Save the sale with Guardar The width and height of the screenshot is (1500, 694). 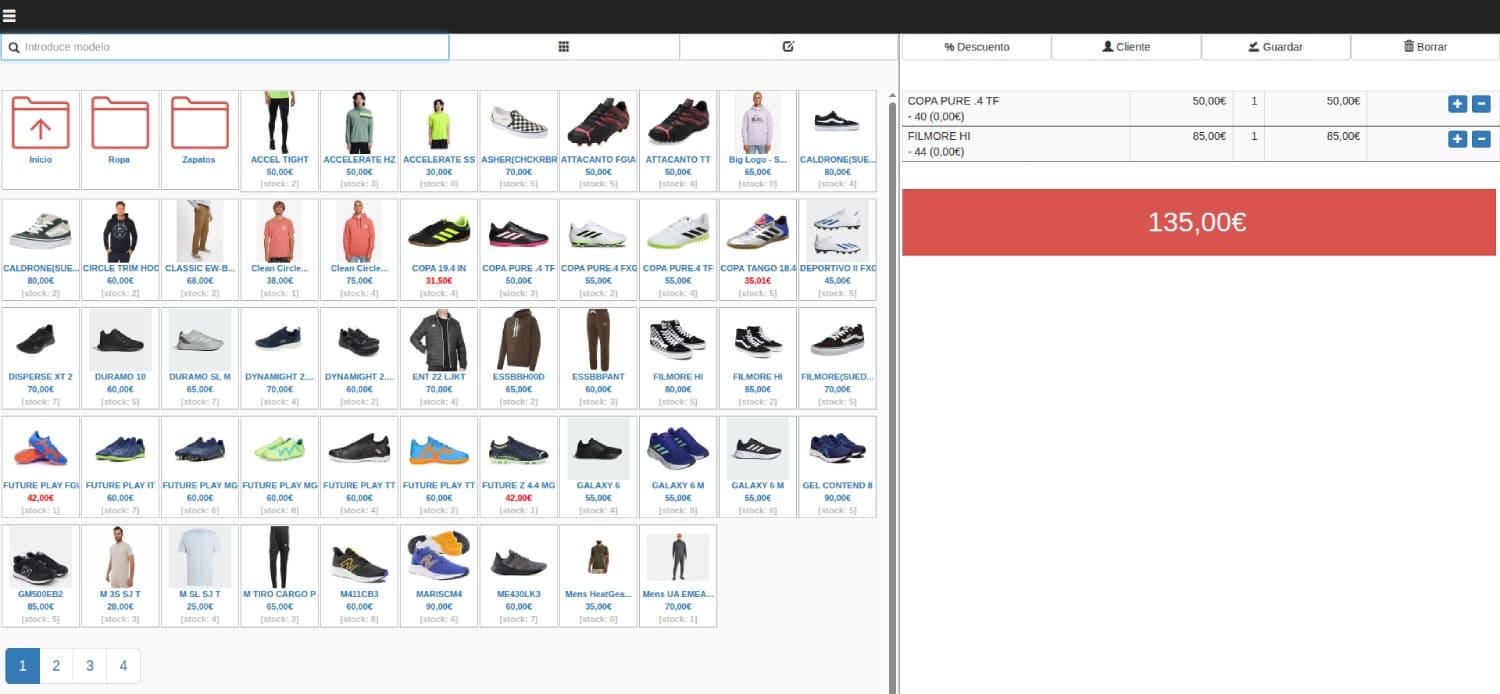[x=1275, y=47]
